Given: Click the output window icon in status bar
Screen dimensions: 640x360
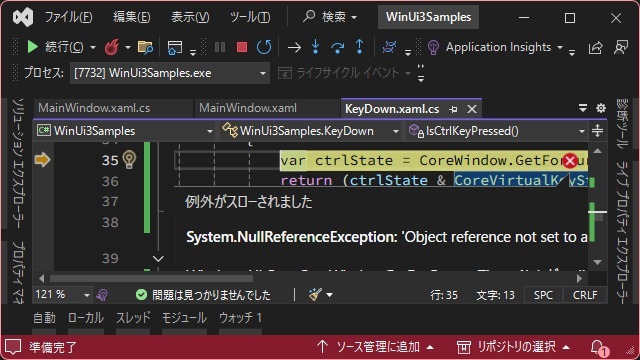Looking at the screenshot, I should 13,347.
